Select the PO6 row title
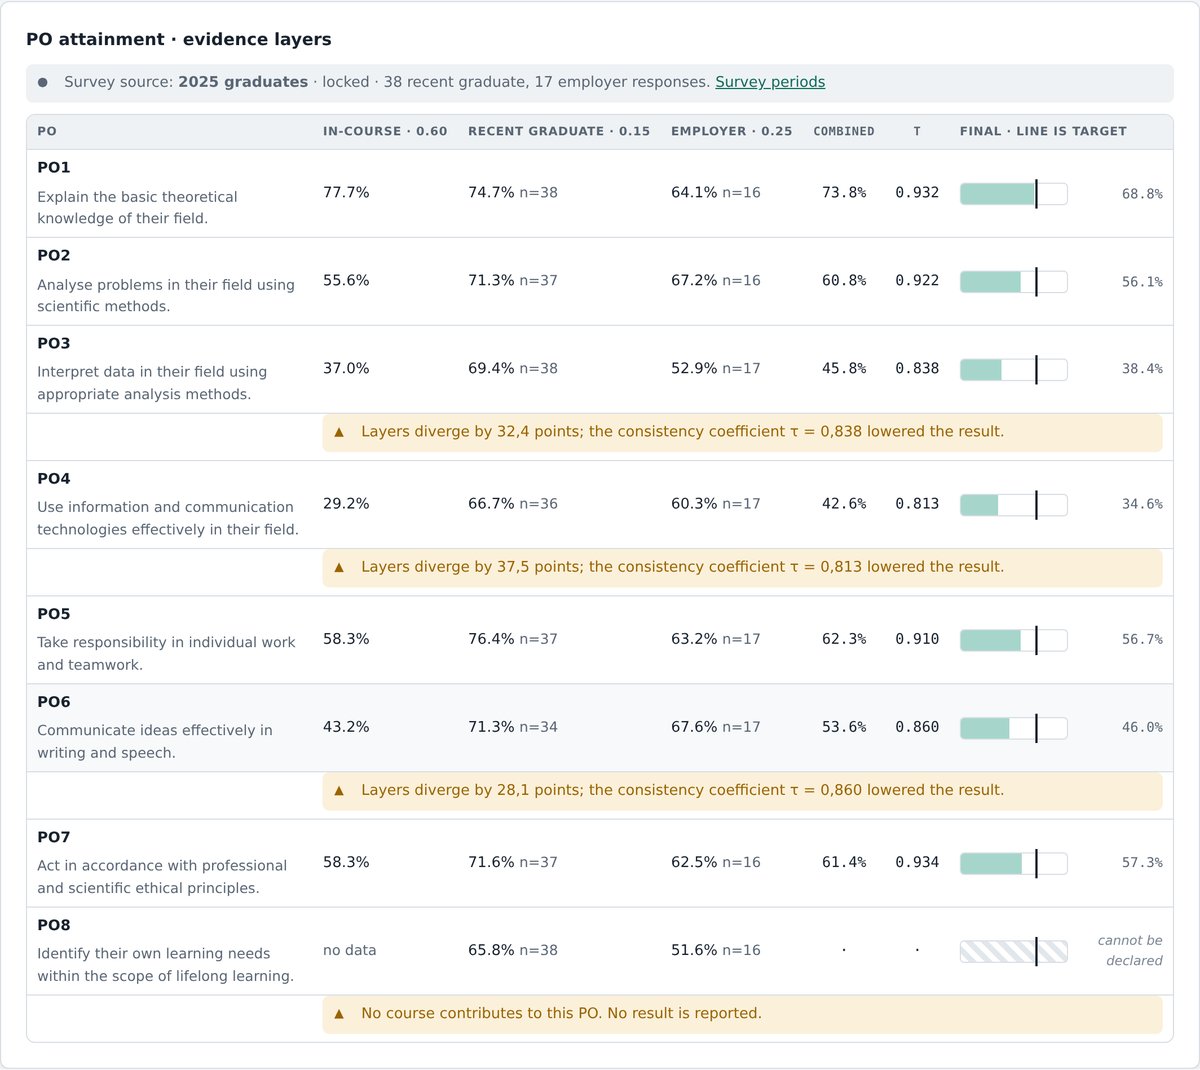The height and width of the screenshot is (1070, 1200). (x=54, y=701)
